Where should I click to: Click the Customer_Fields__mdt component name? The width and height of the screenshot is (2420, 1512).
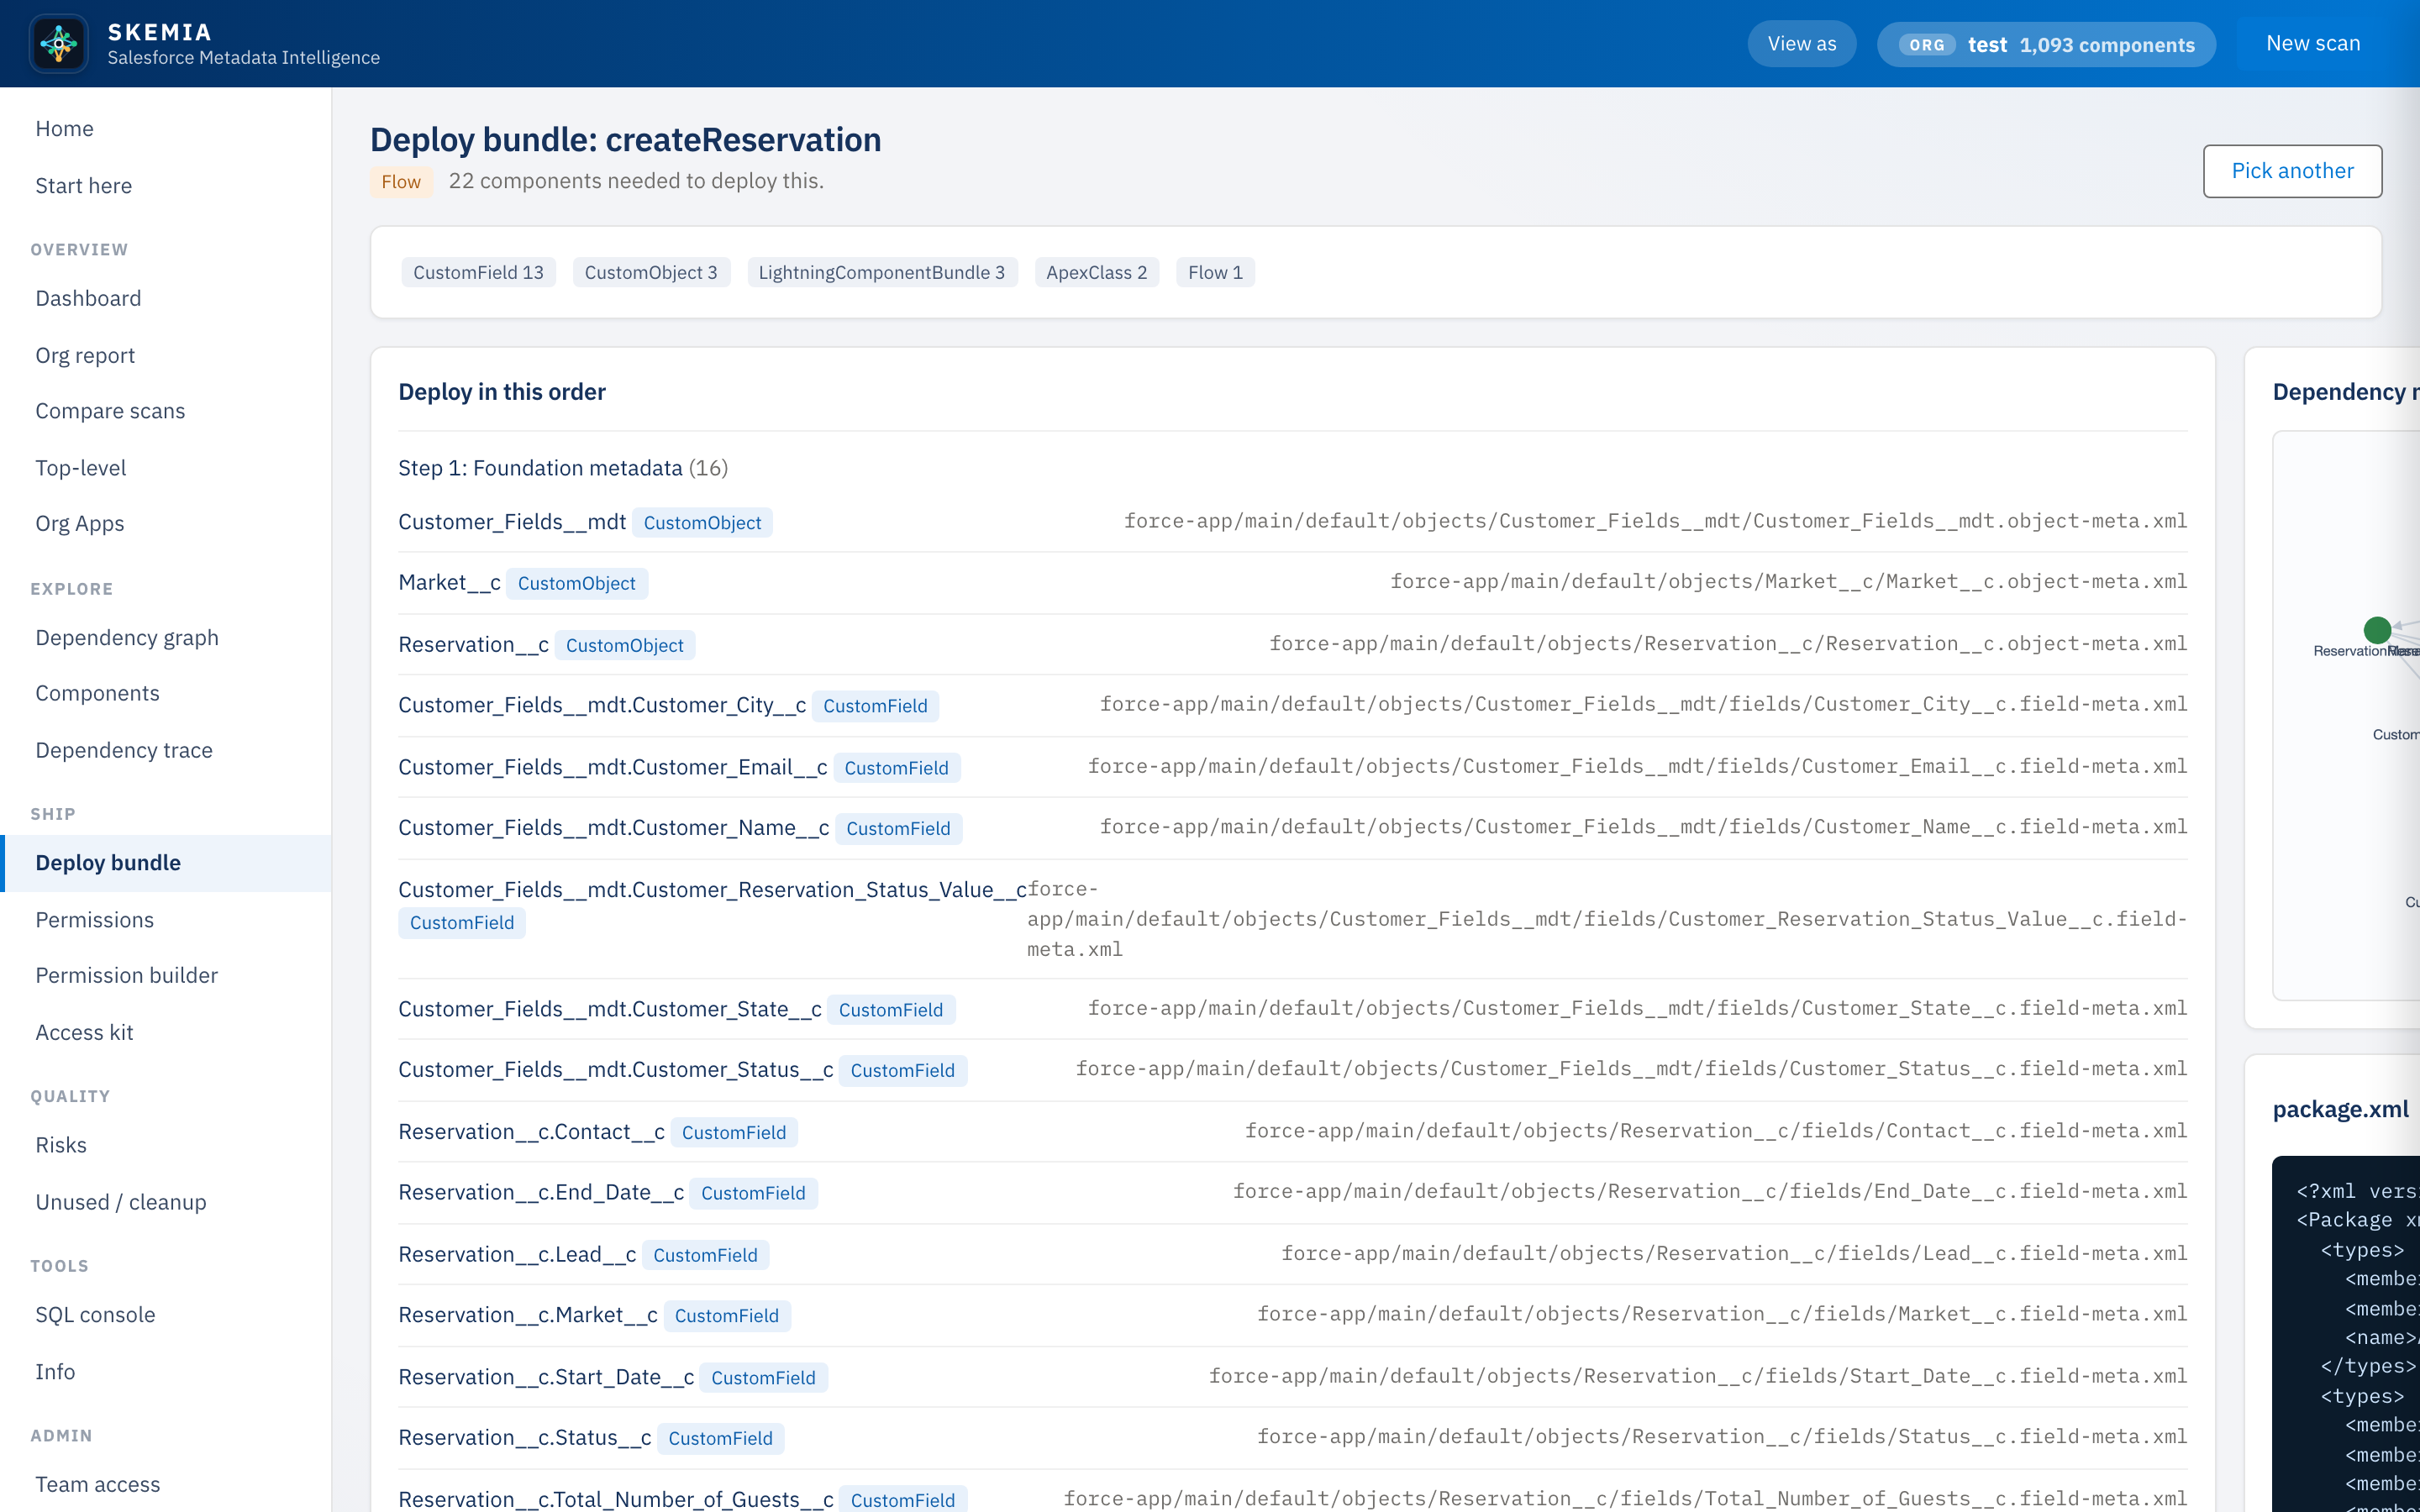[512, 522]
